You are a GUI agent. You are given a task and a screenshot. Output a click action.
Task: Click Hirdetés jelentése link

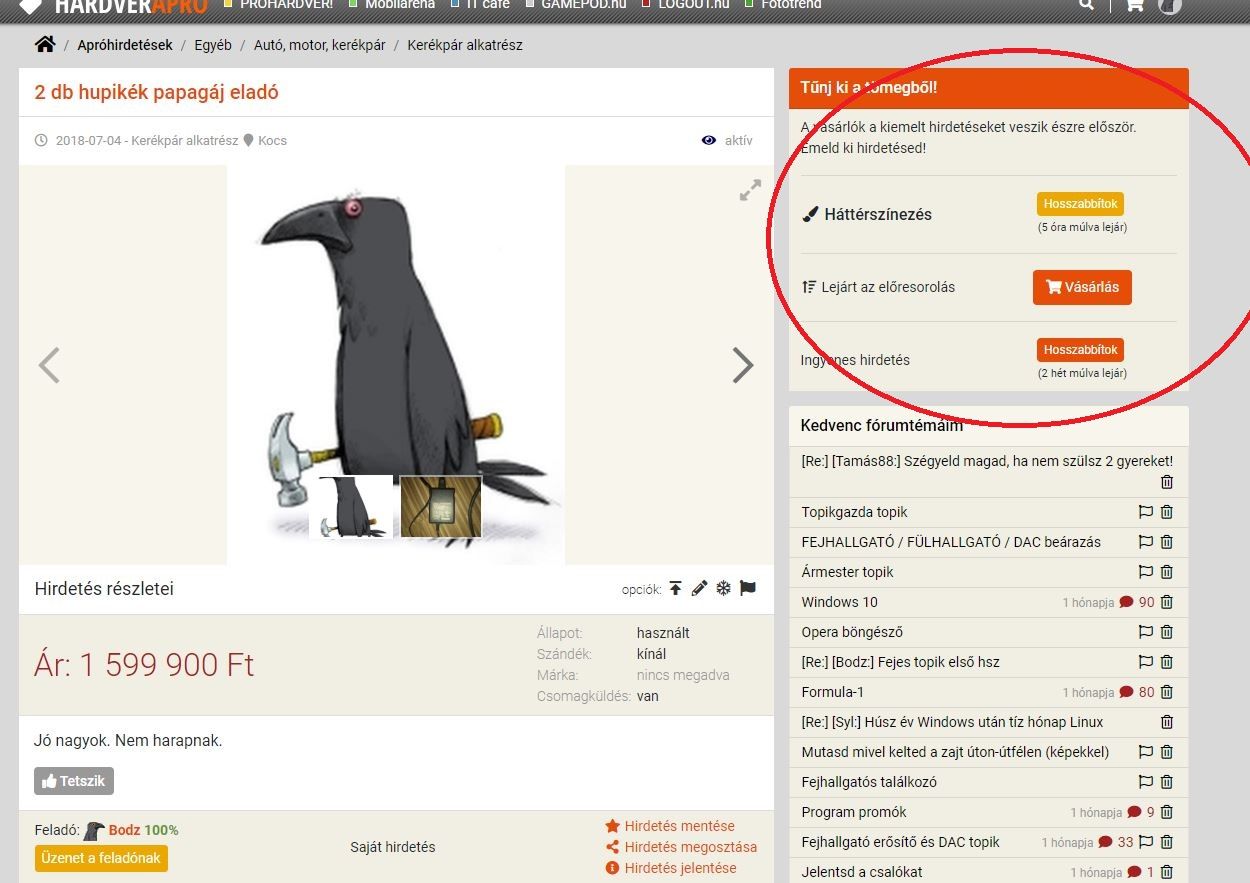coord(680,868)
